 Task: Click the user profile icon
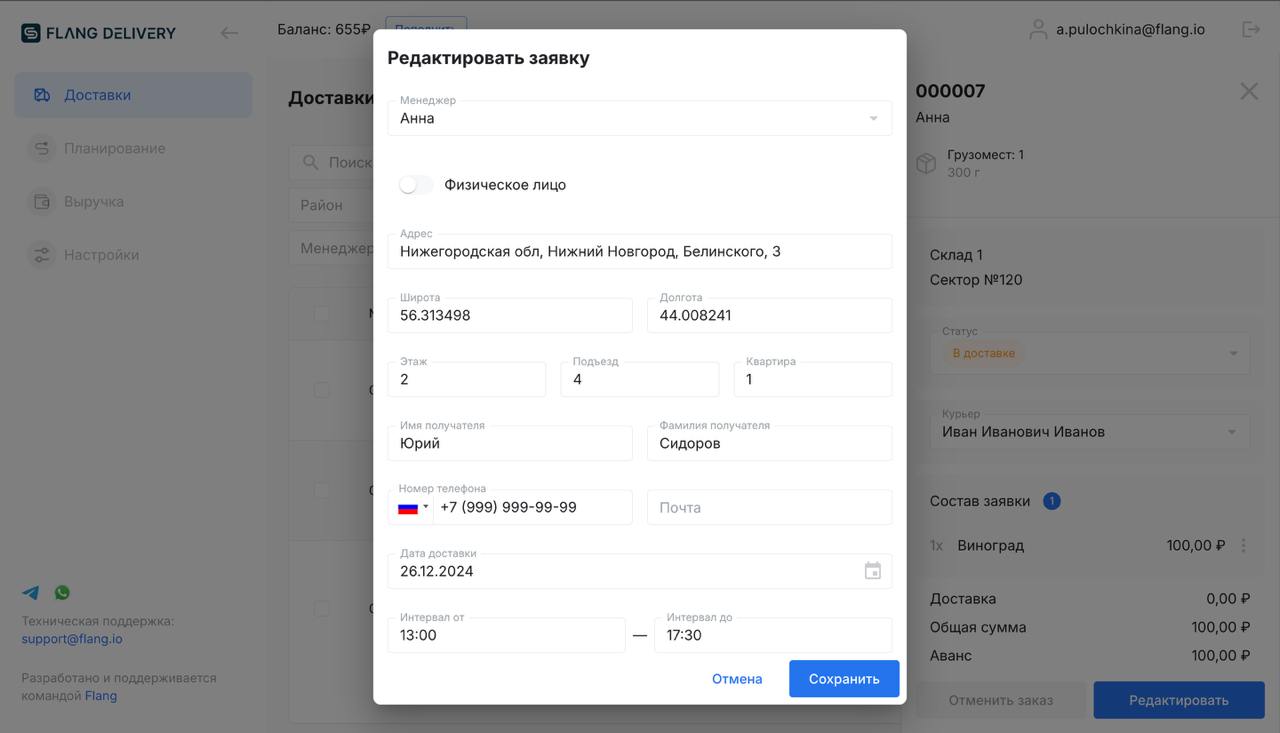tap(1038, 30)
